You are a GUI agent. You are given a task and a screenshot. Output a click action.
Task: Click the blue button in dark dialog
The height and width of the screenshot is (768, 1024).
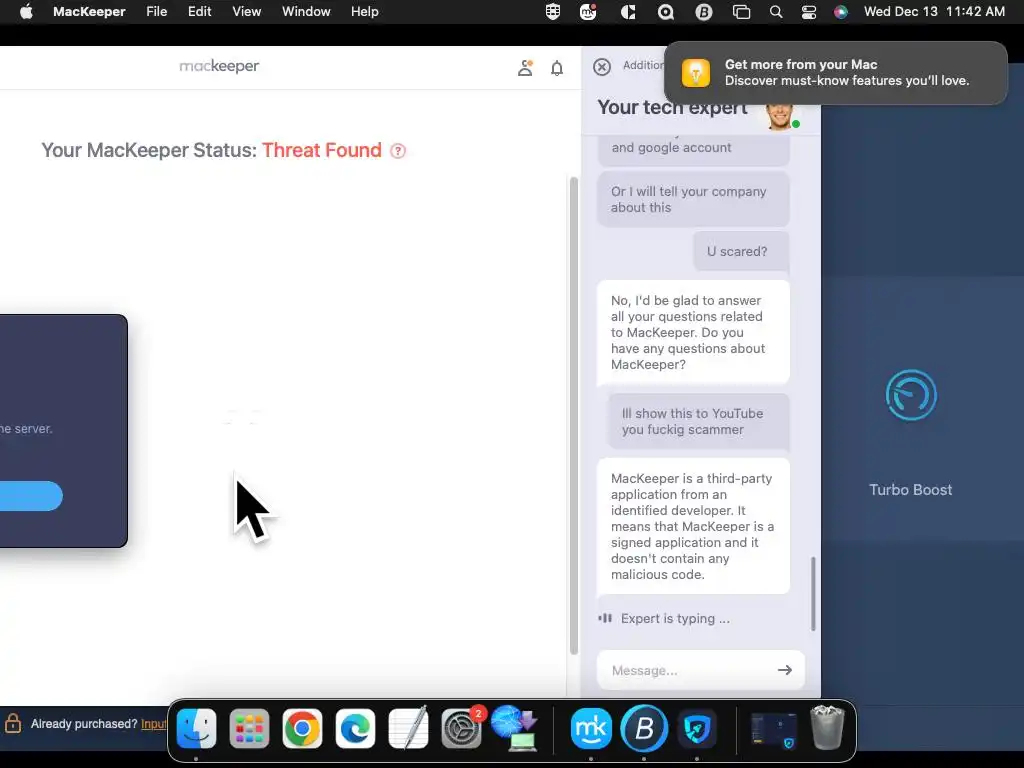coord(31,496)
